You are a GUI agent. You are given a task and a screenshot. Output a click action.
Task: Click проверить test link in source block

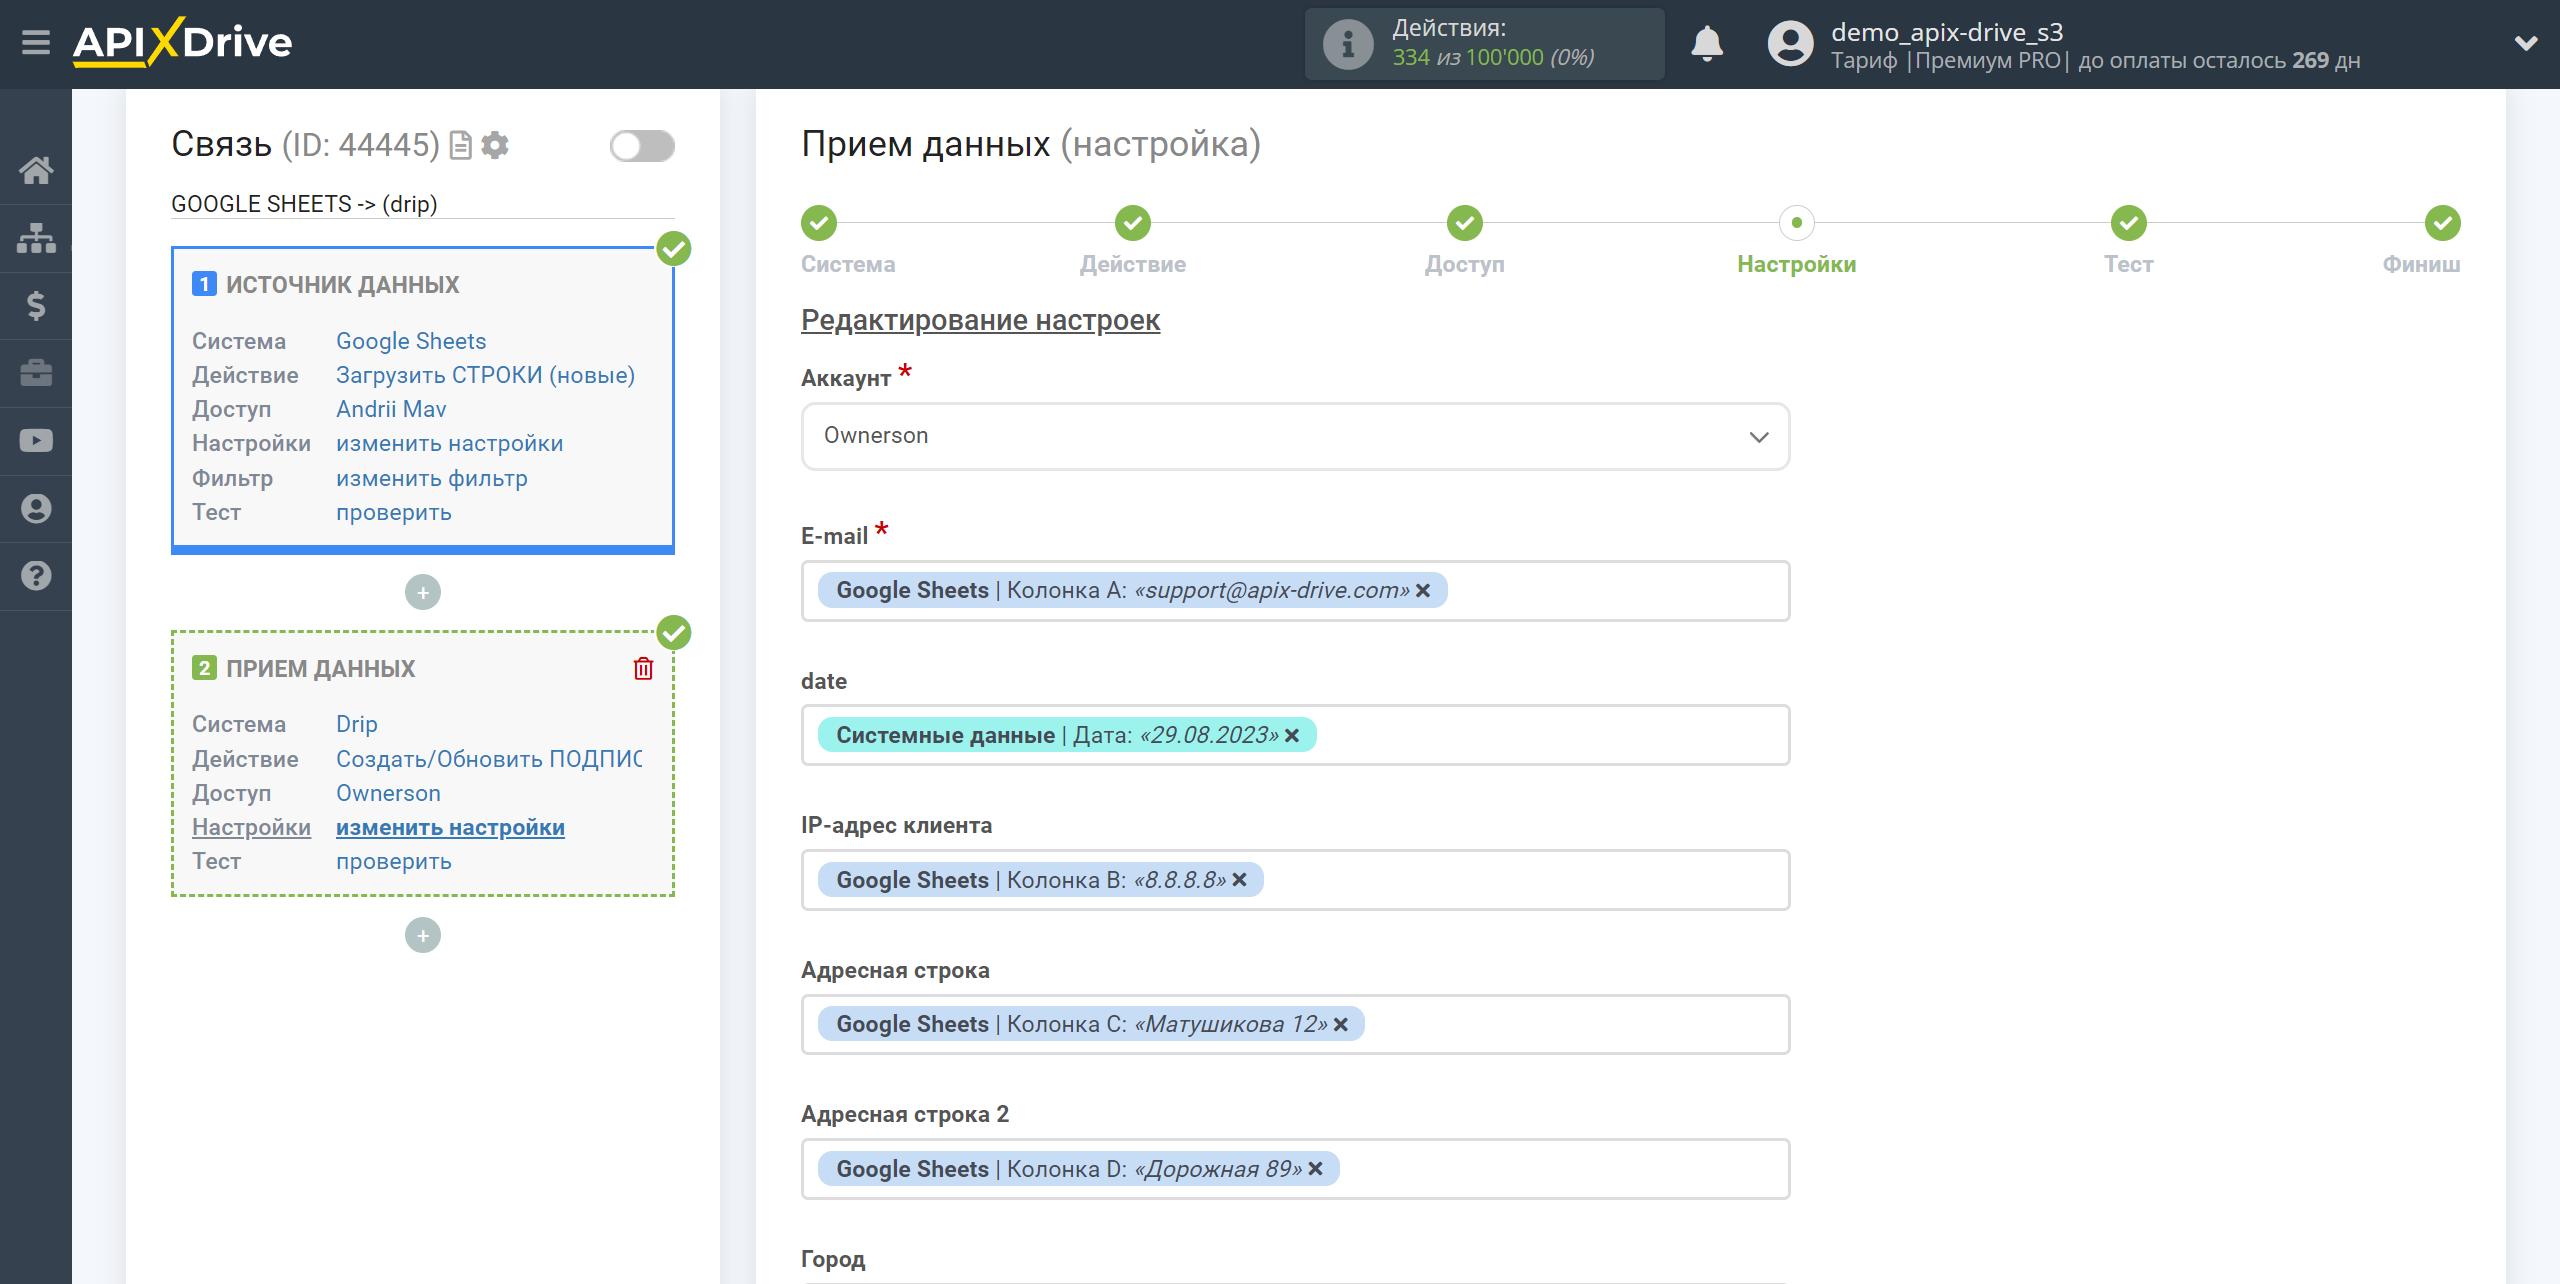(x=393, y=513)
